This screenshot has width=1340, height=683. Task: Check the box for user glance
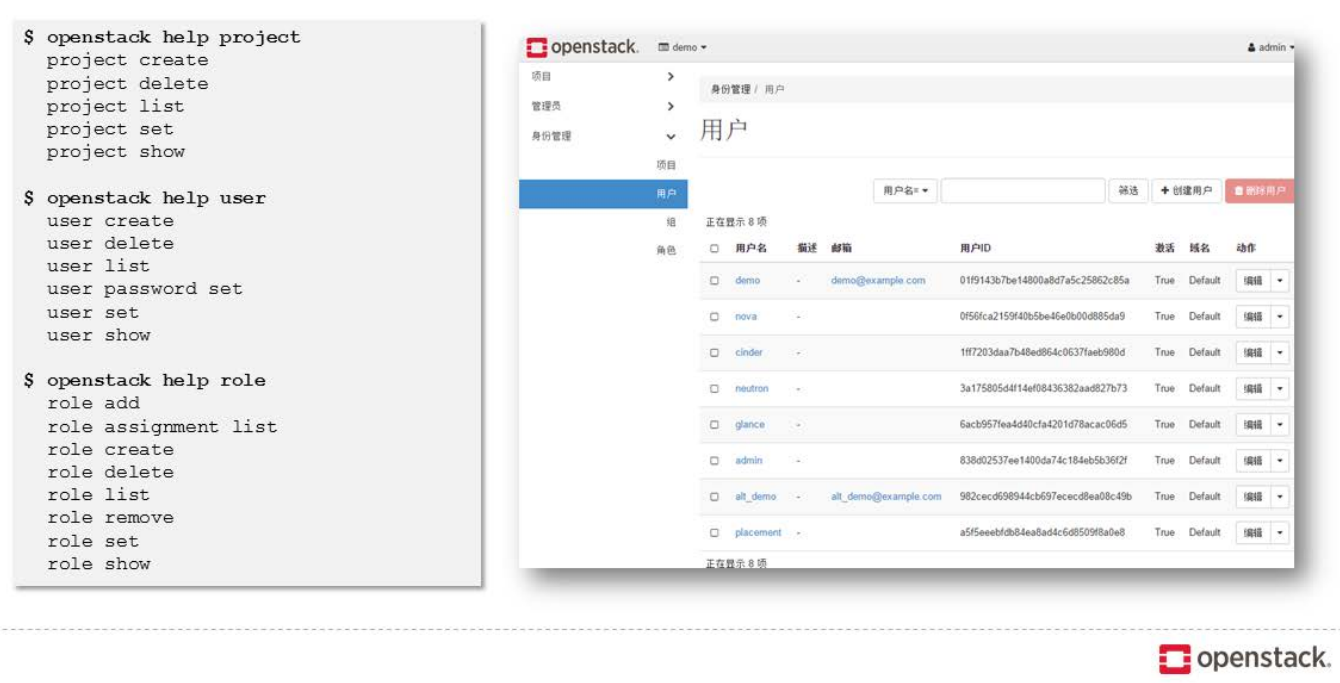click(714, 425)
